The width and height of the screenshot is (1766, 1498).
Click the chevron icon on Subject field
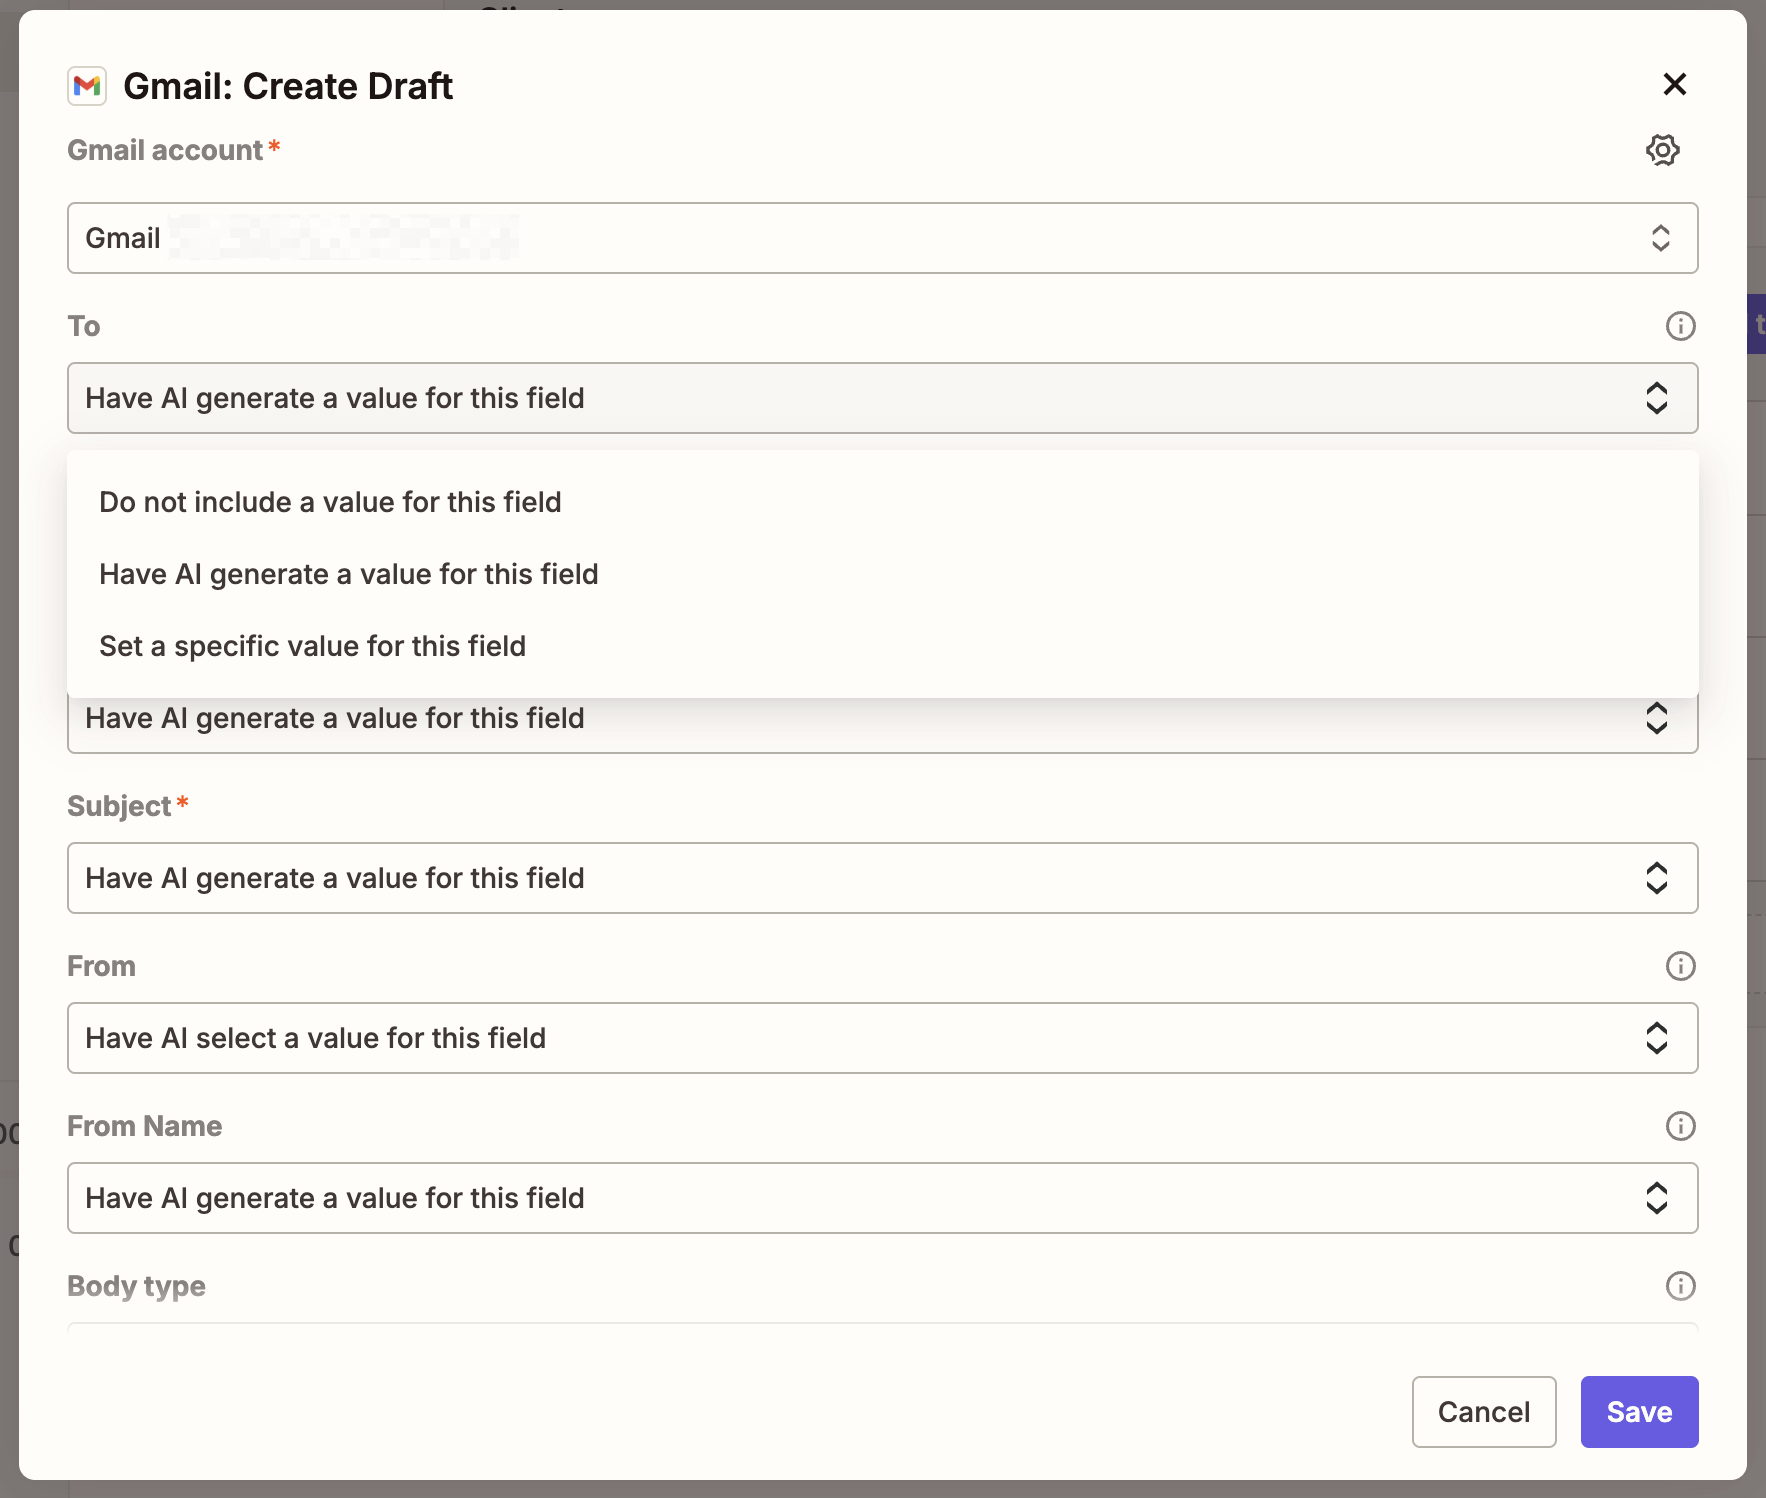1657,878
